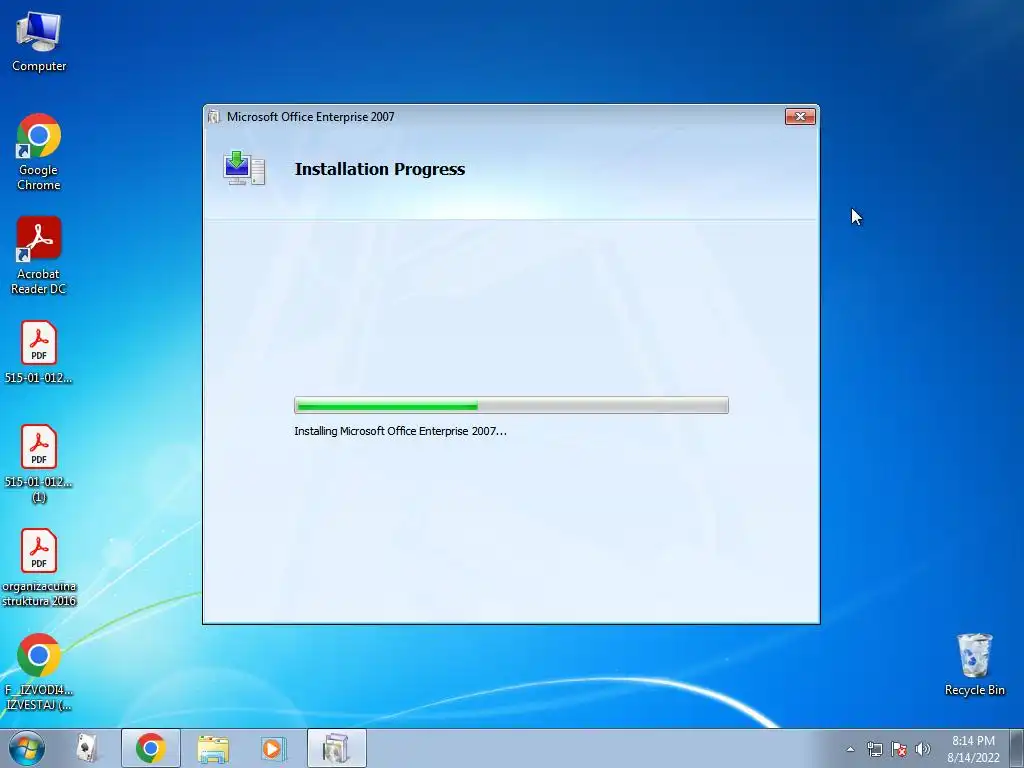1024x768 pixels.
Task: Select the F_IZVODI4 IZVESTAJ Chrome file
Action: [x=39, y=672]
